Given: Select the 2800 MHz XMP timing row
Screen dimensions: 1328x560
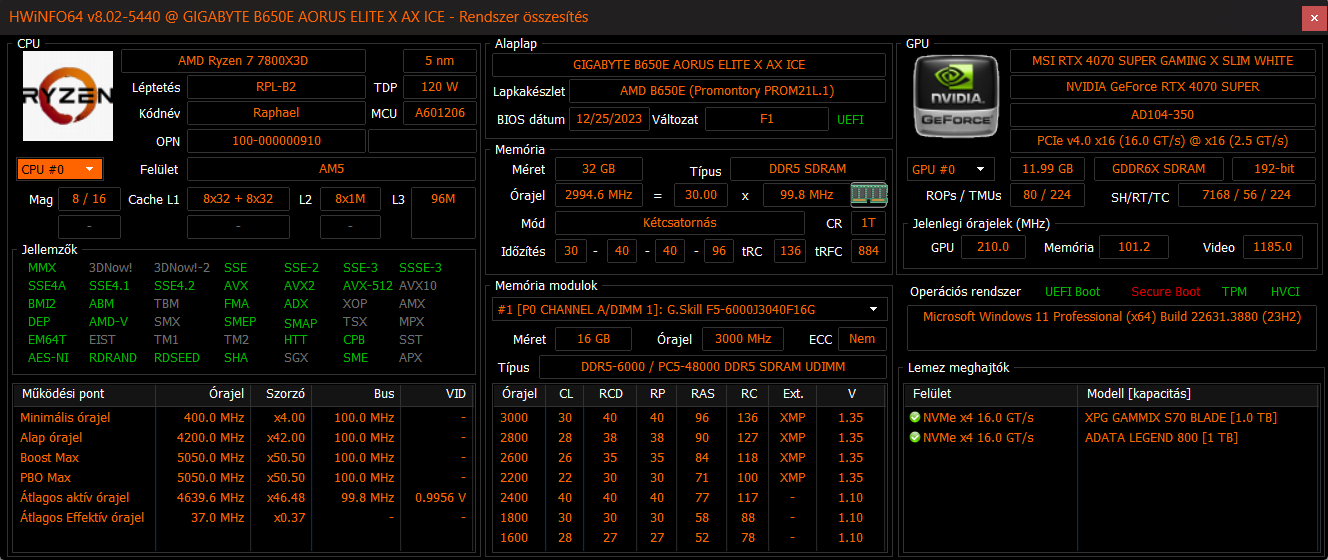Looking at the screenshot, I should (x=690, y=437).
